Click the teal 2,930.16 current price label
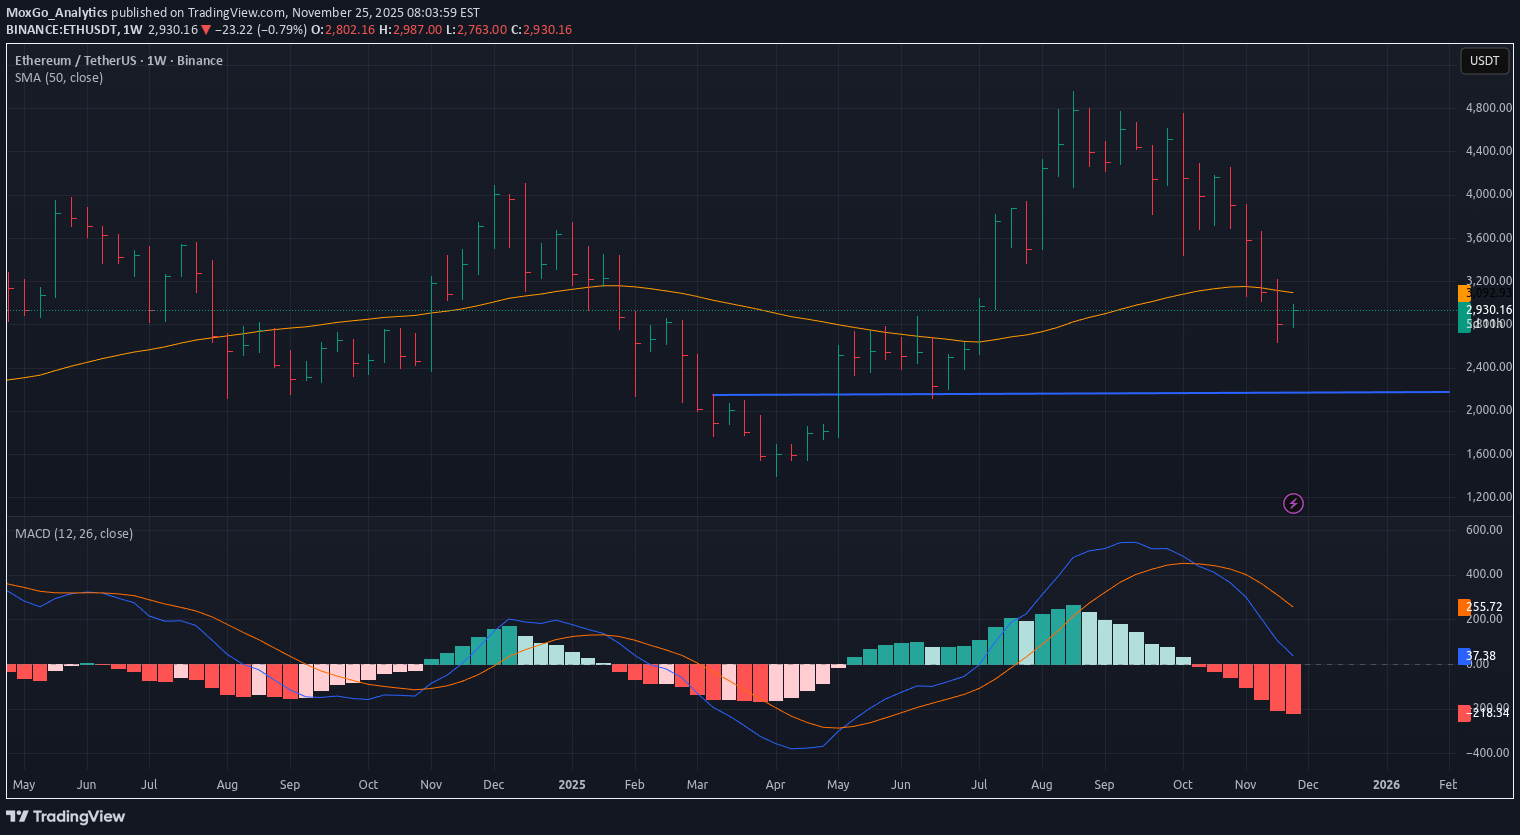 1487,310
